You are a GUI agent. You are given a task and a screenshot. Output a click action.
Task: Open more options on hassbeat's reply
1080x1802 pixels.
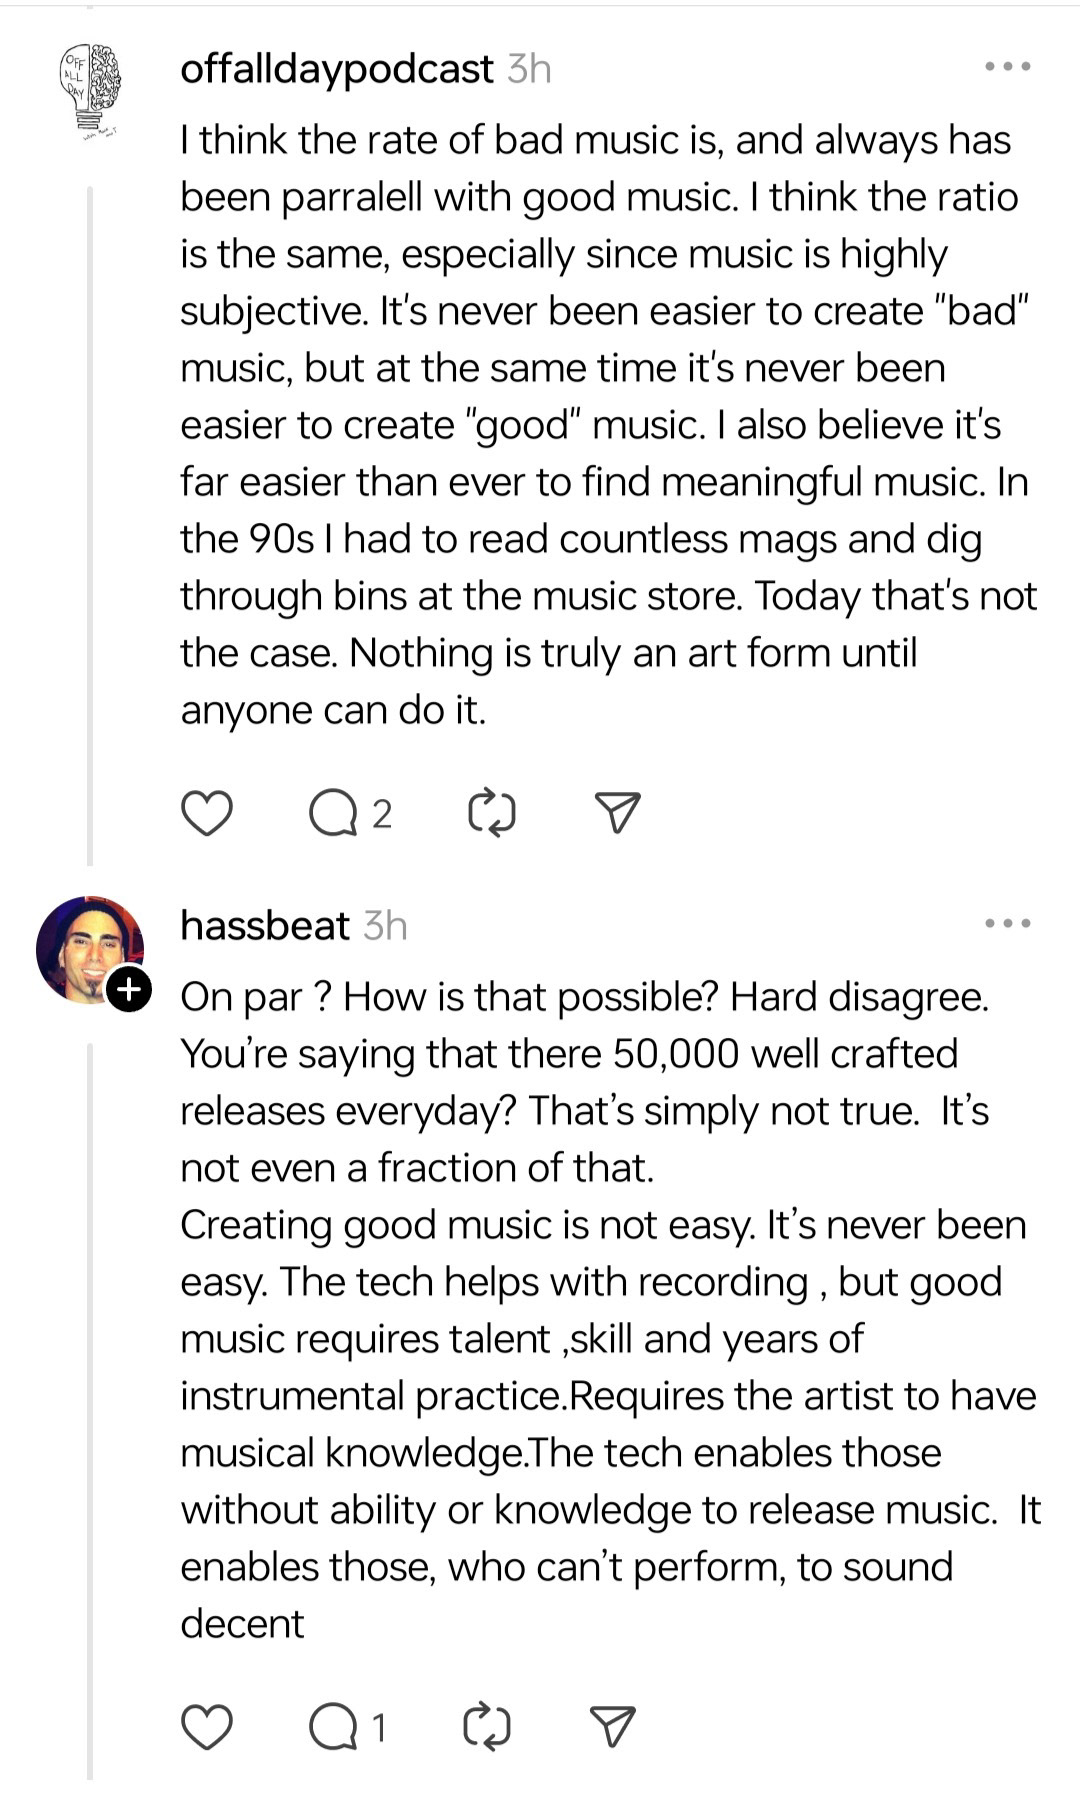tap(1007, 924)
